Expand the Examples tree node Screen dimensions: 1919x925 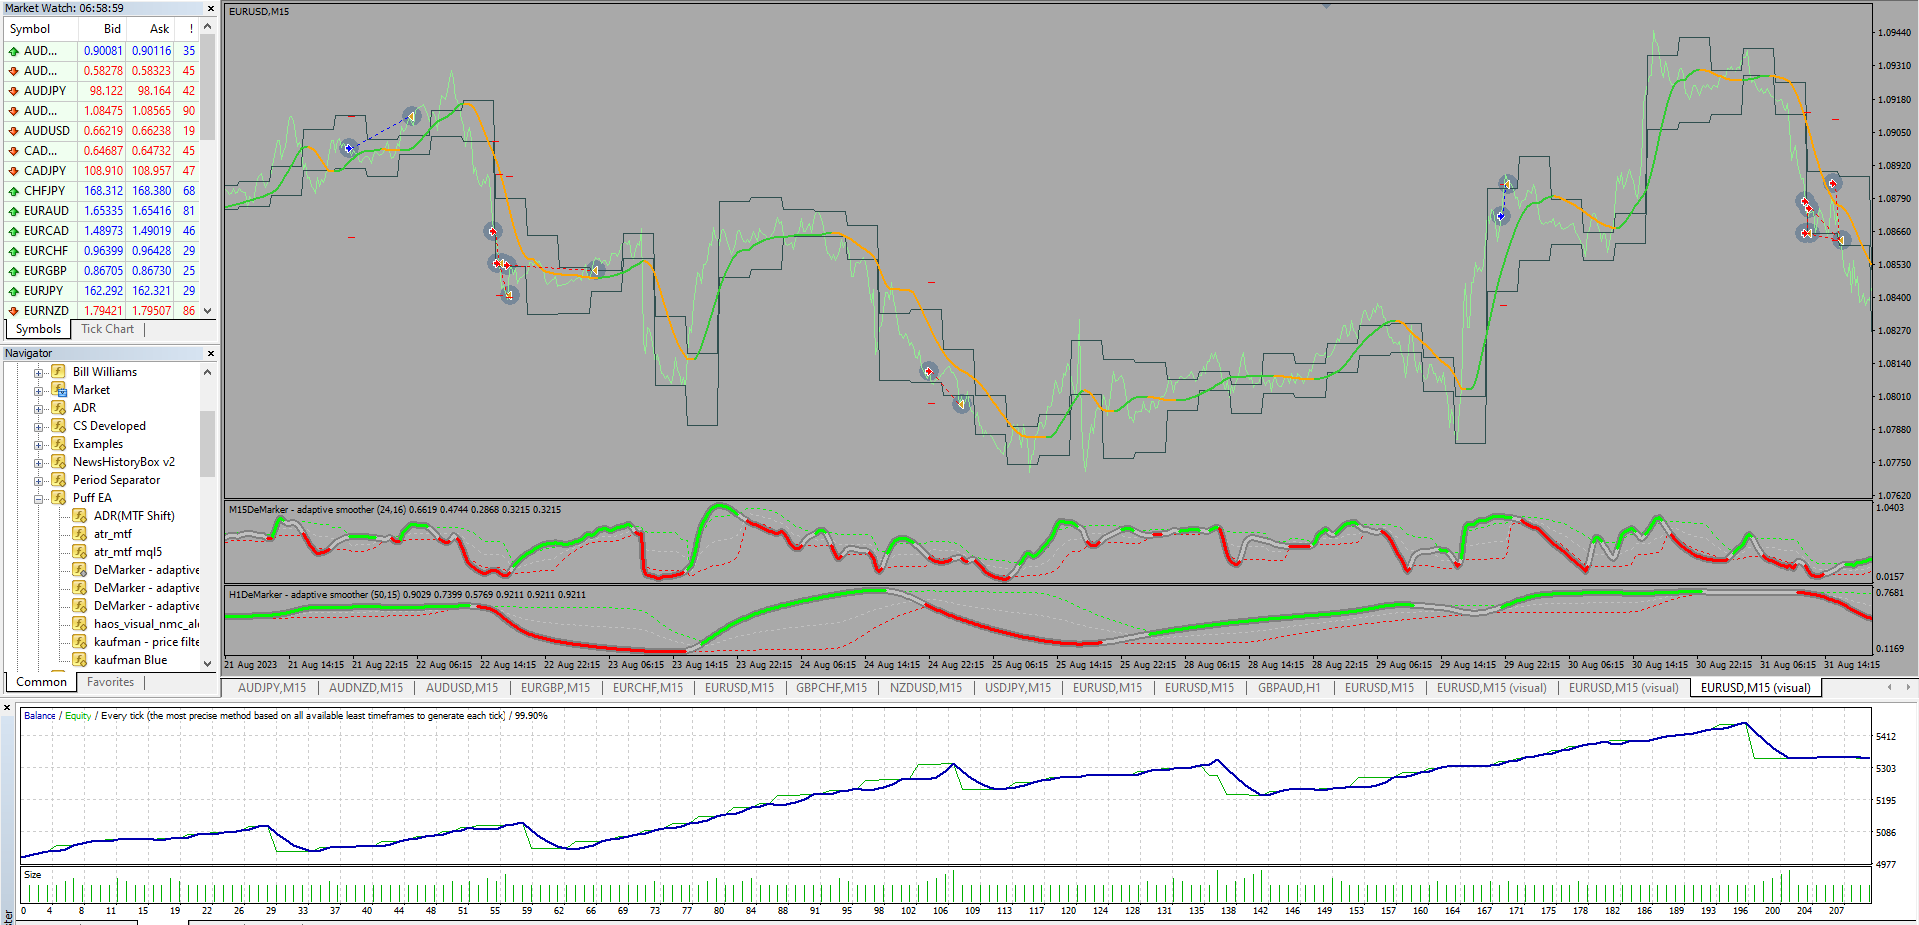pyautogui.click(x=38, y=445)
